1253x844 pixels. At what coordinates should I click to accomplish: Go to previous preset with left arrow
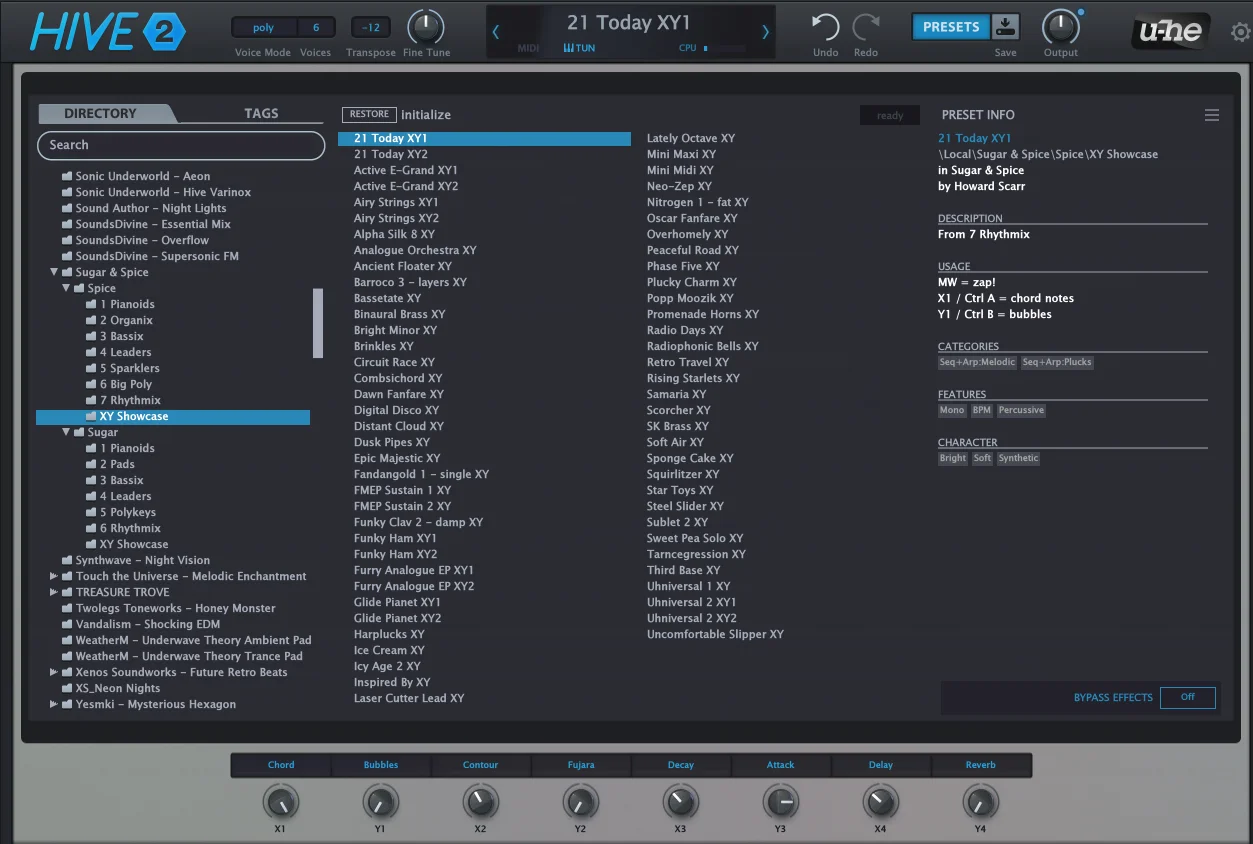(x=496, y=32)
